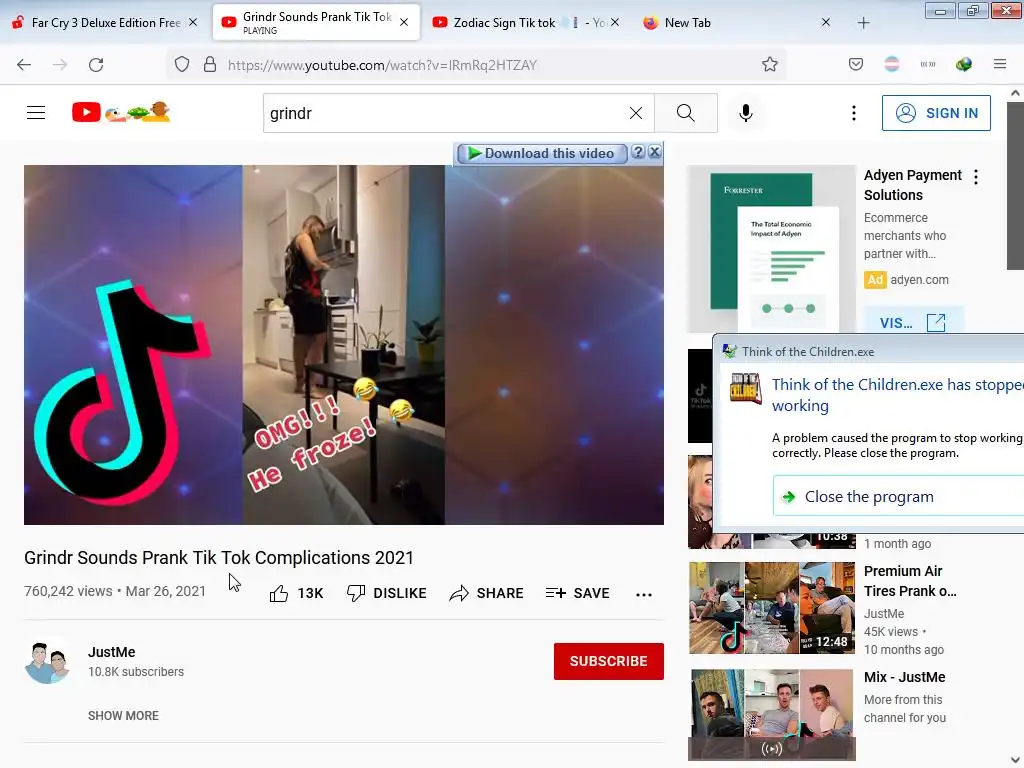Close the Far Cry 3 tab

pos(193,22)
